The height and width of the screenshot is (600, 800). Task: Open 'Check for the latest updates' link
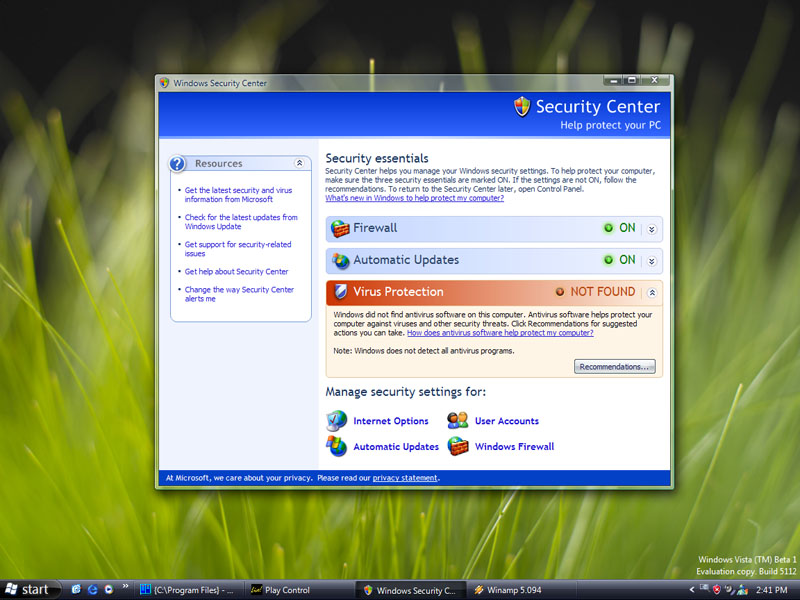241,222
